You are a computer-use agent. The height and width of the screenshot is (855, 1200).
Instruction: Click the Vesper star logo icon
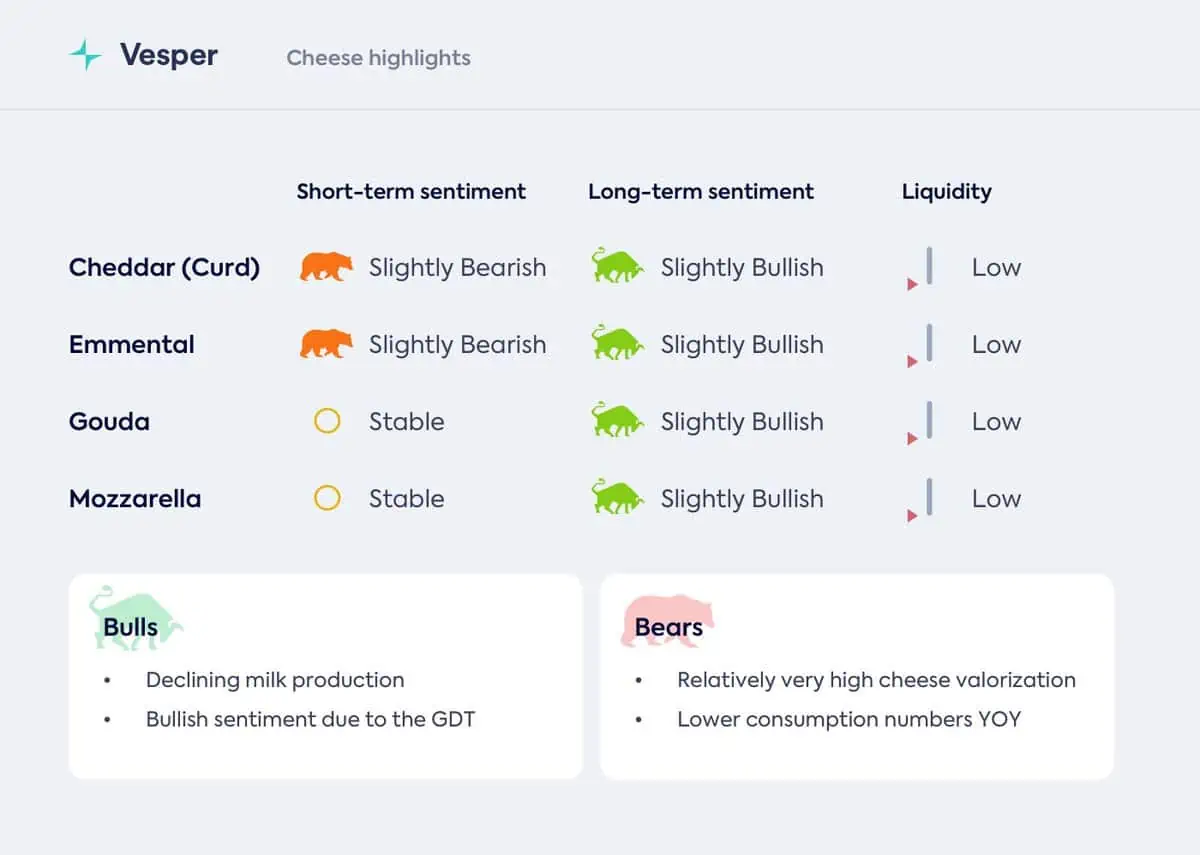coord(86,55)
